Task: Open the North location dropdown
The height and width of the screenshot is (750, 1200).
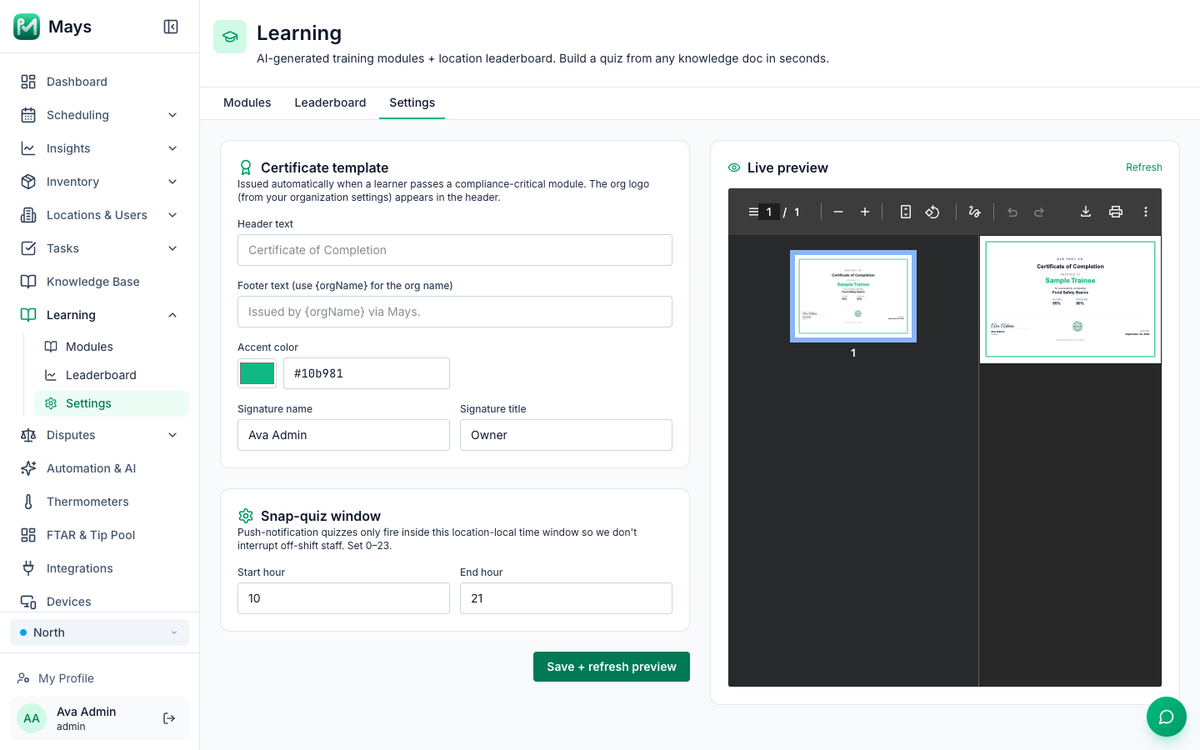Action: [100, 632]
